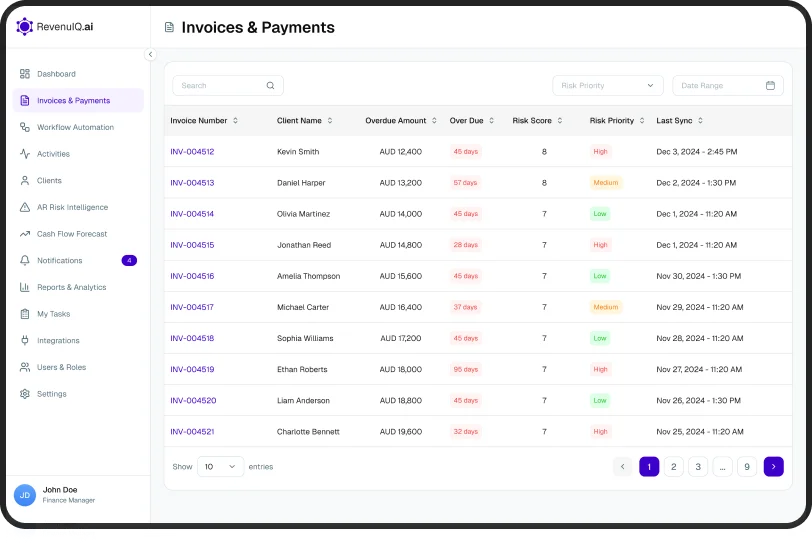
Task: Click the Settings gear icon
Action: (25, 394)
